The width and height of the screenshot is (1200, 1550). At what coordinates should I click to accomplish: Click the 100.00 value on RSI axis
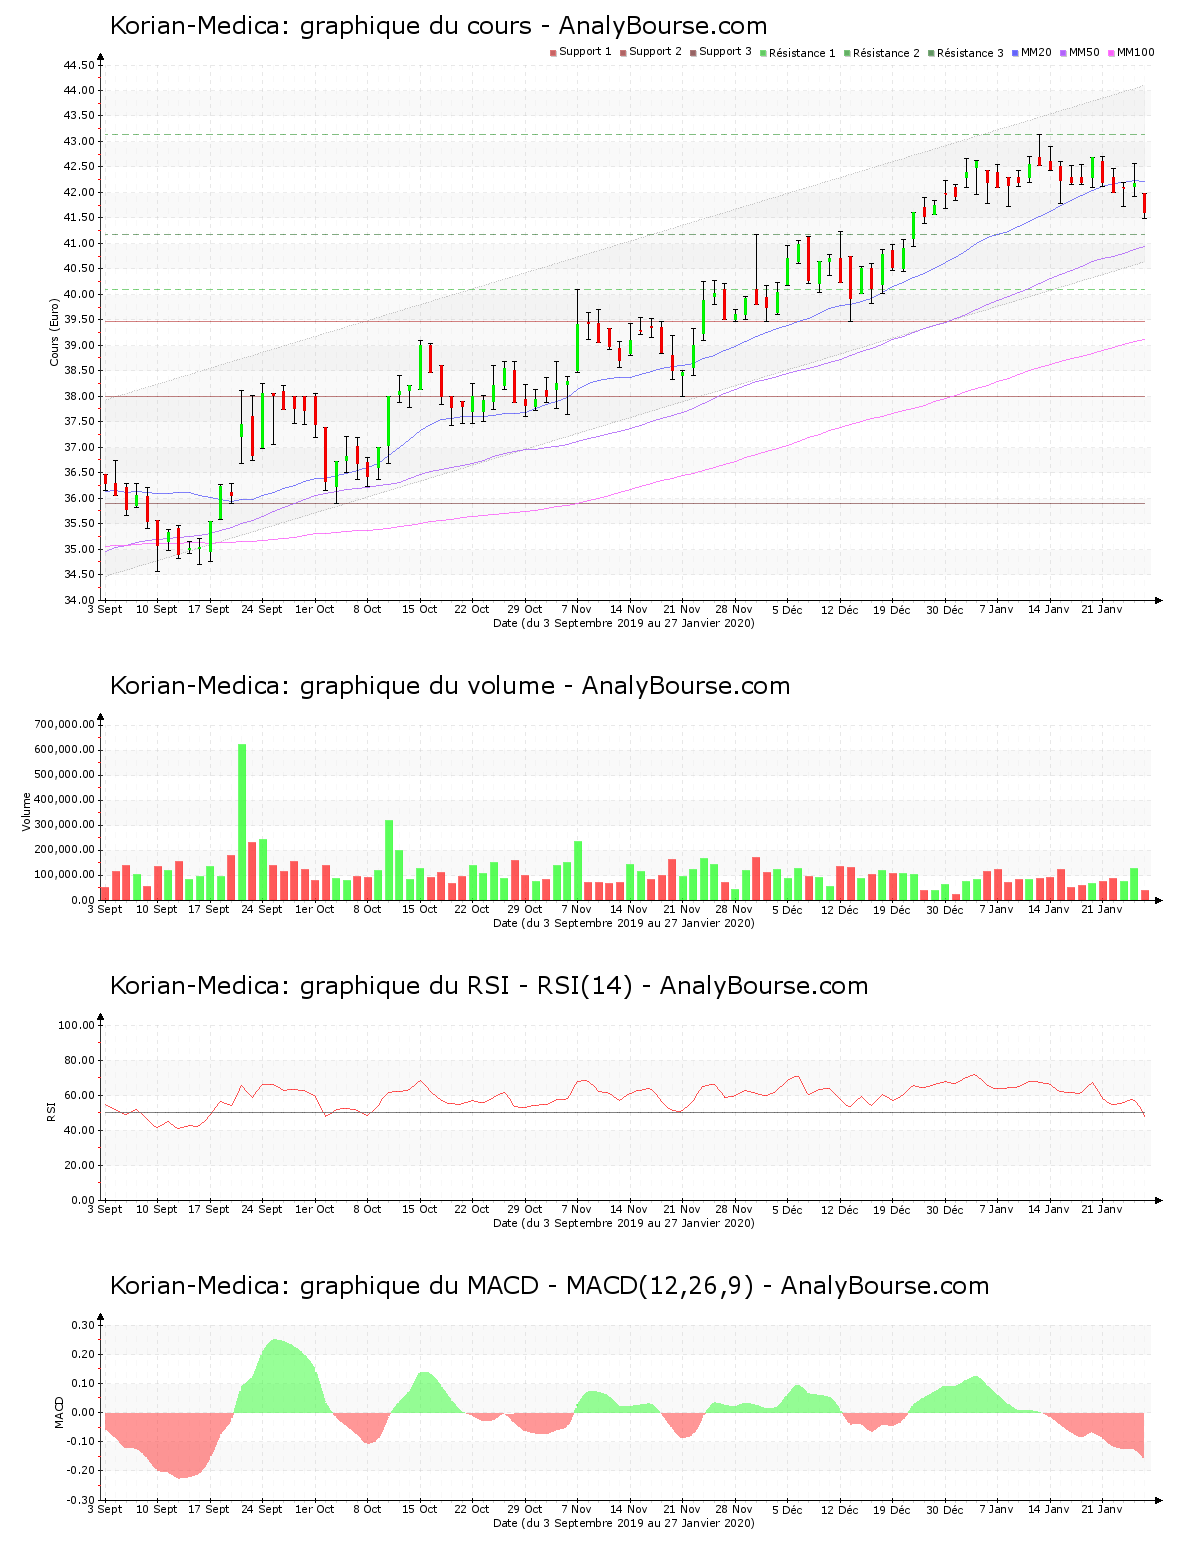[76, 1026]
